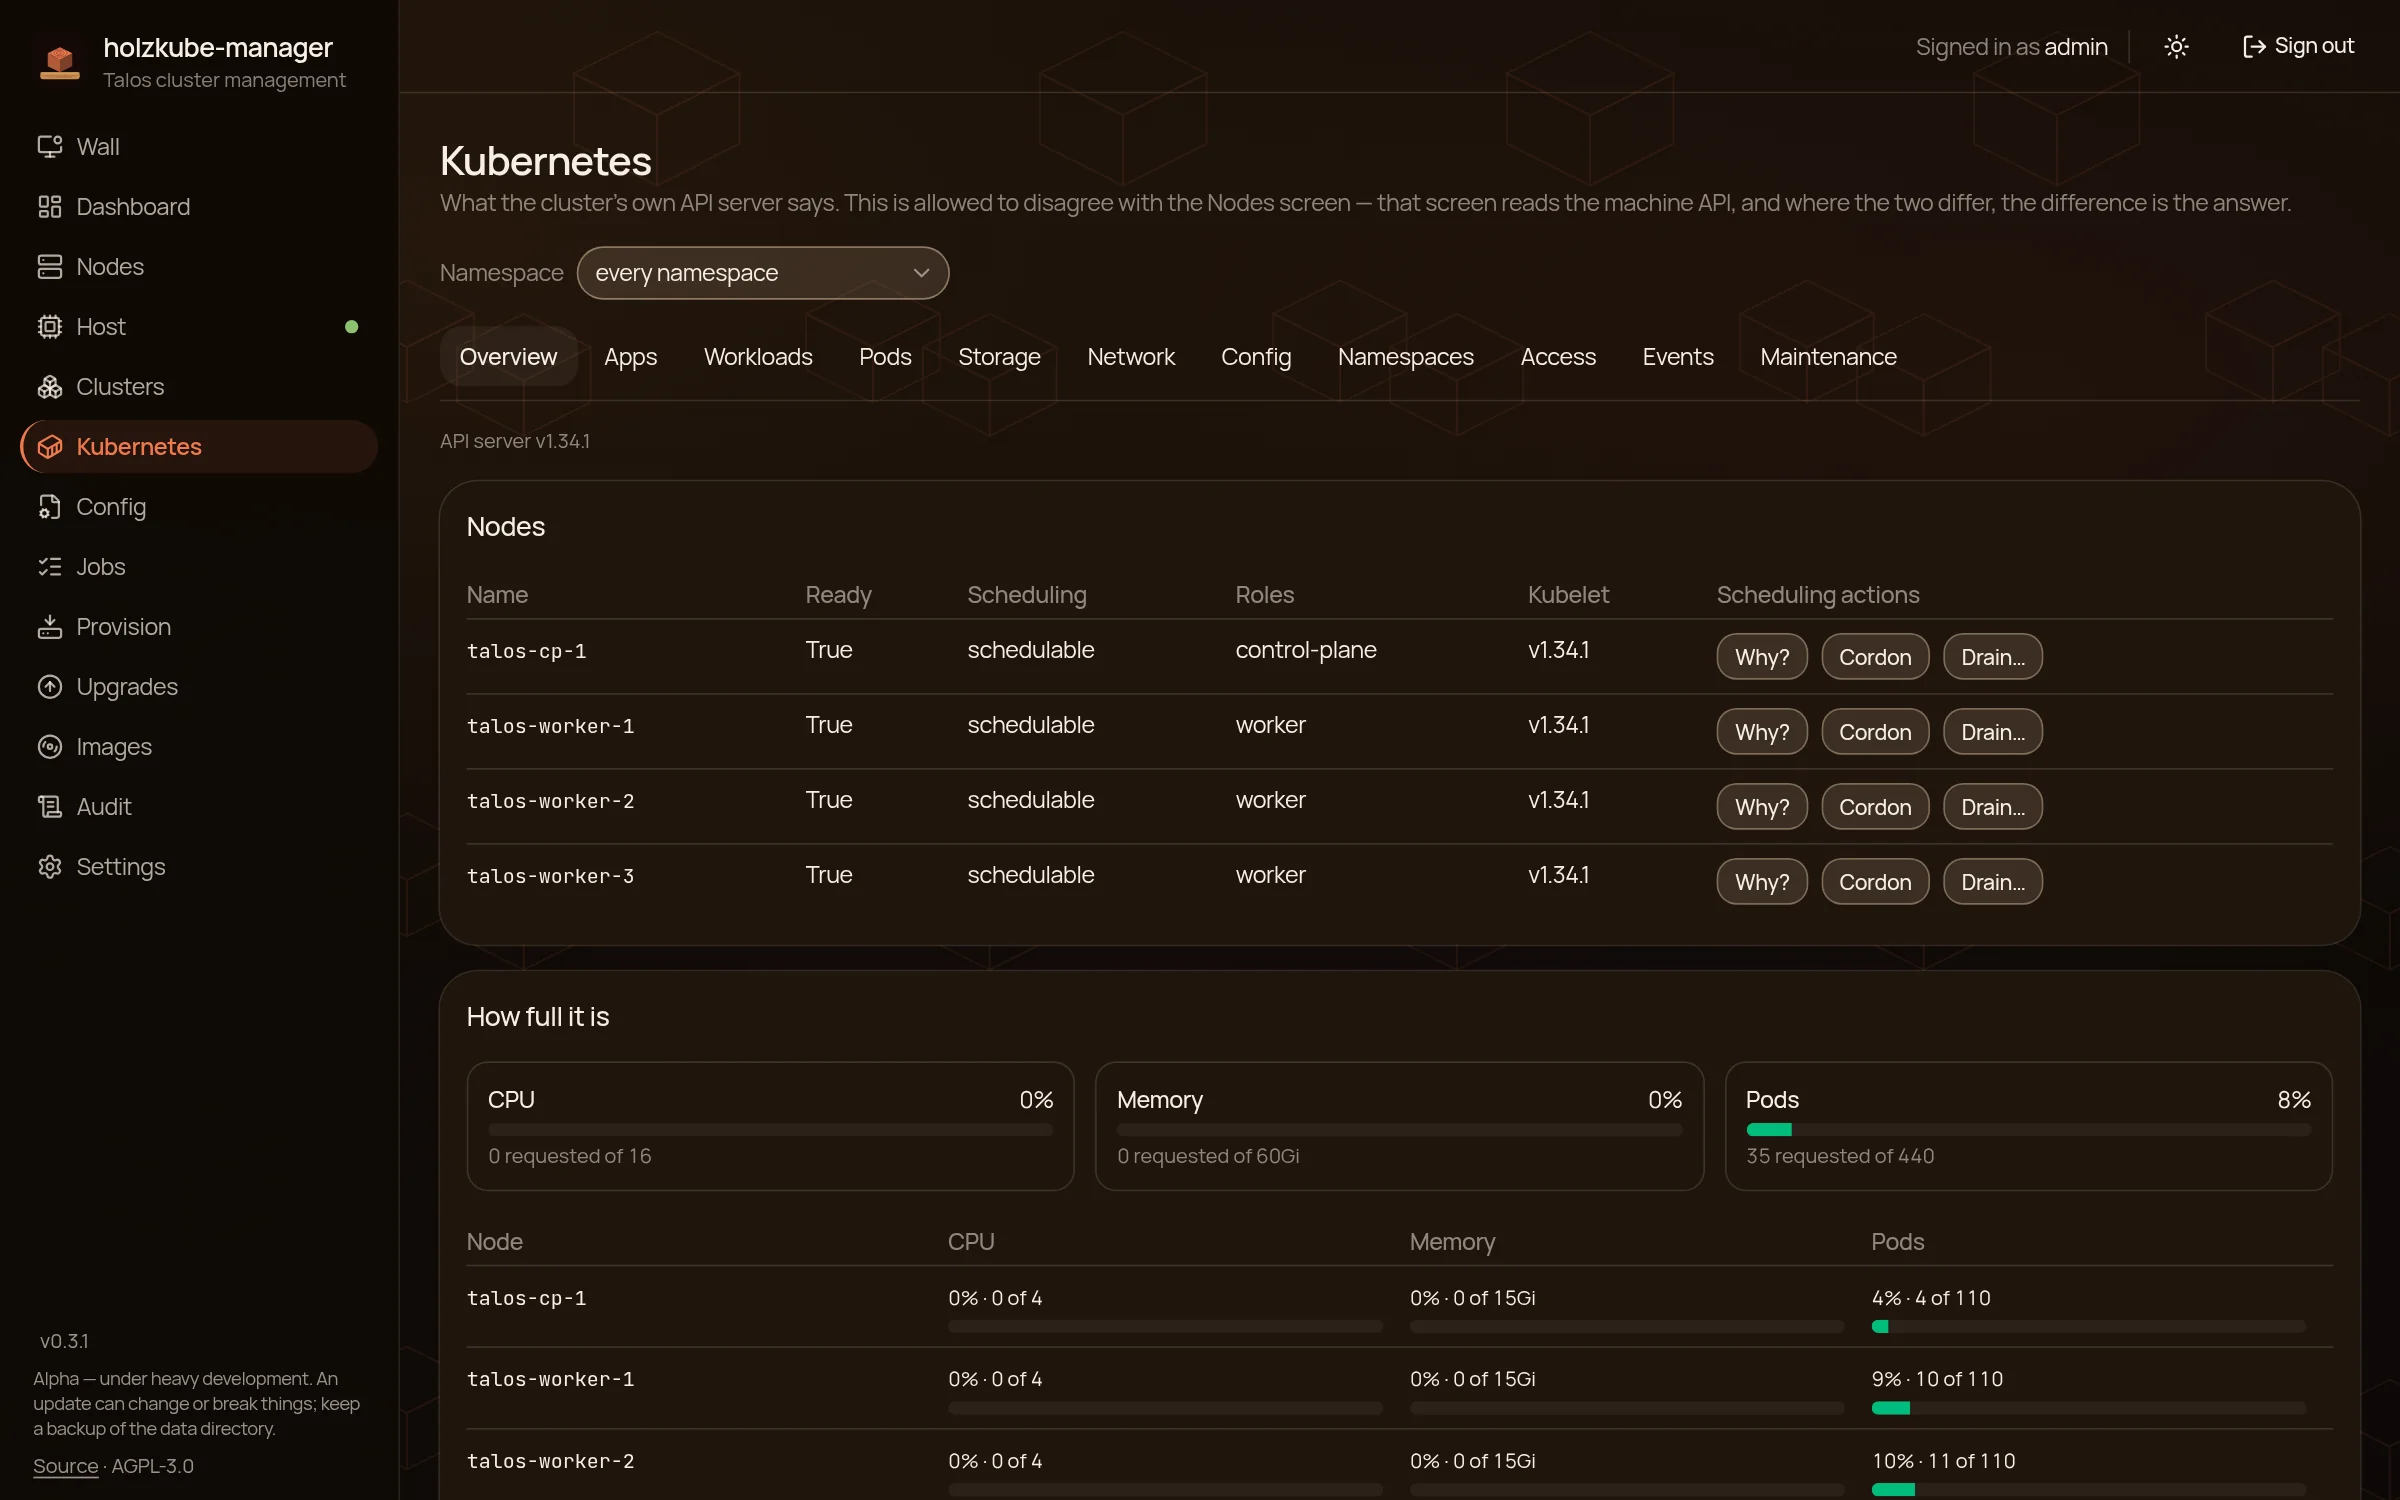The image size is (2400, 1500).
Task: Toggle light theme with the sun icon
Action: (x=2176, y=47)
